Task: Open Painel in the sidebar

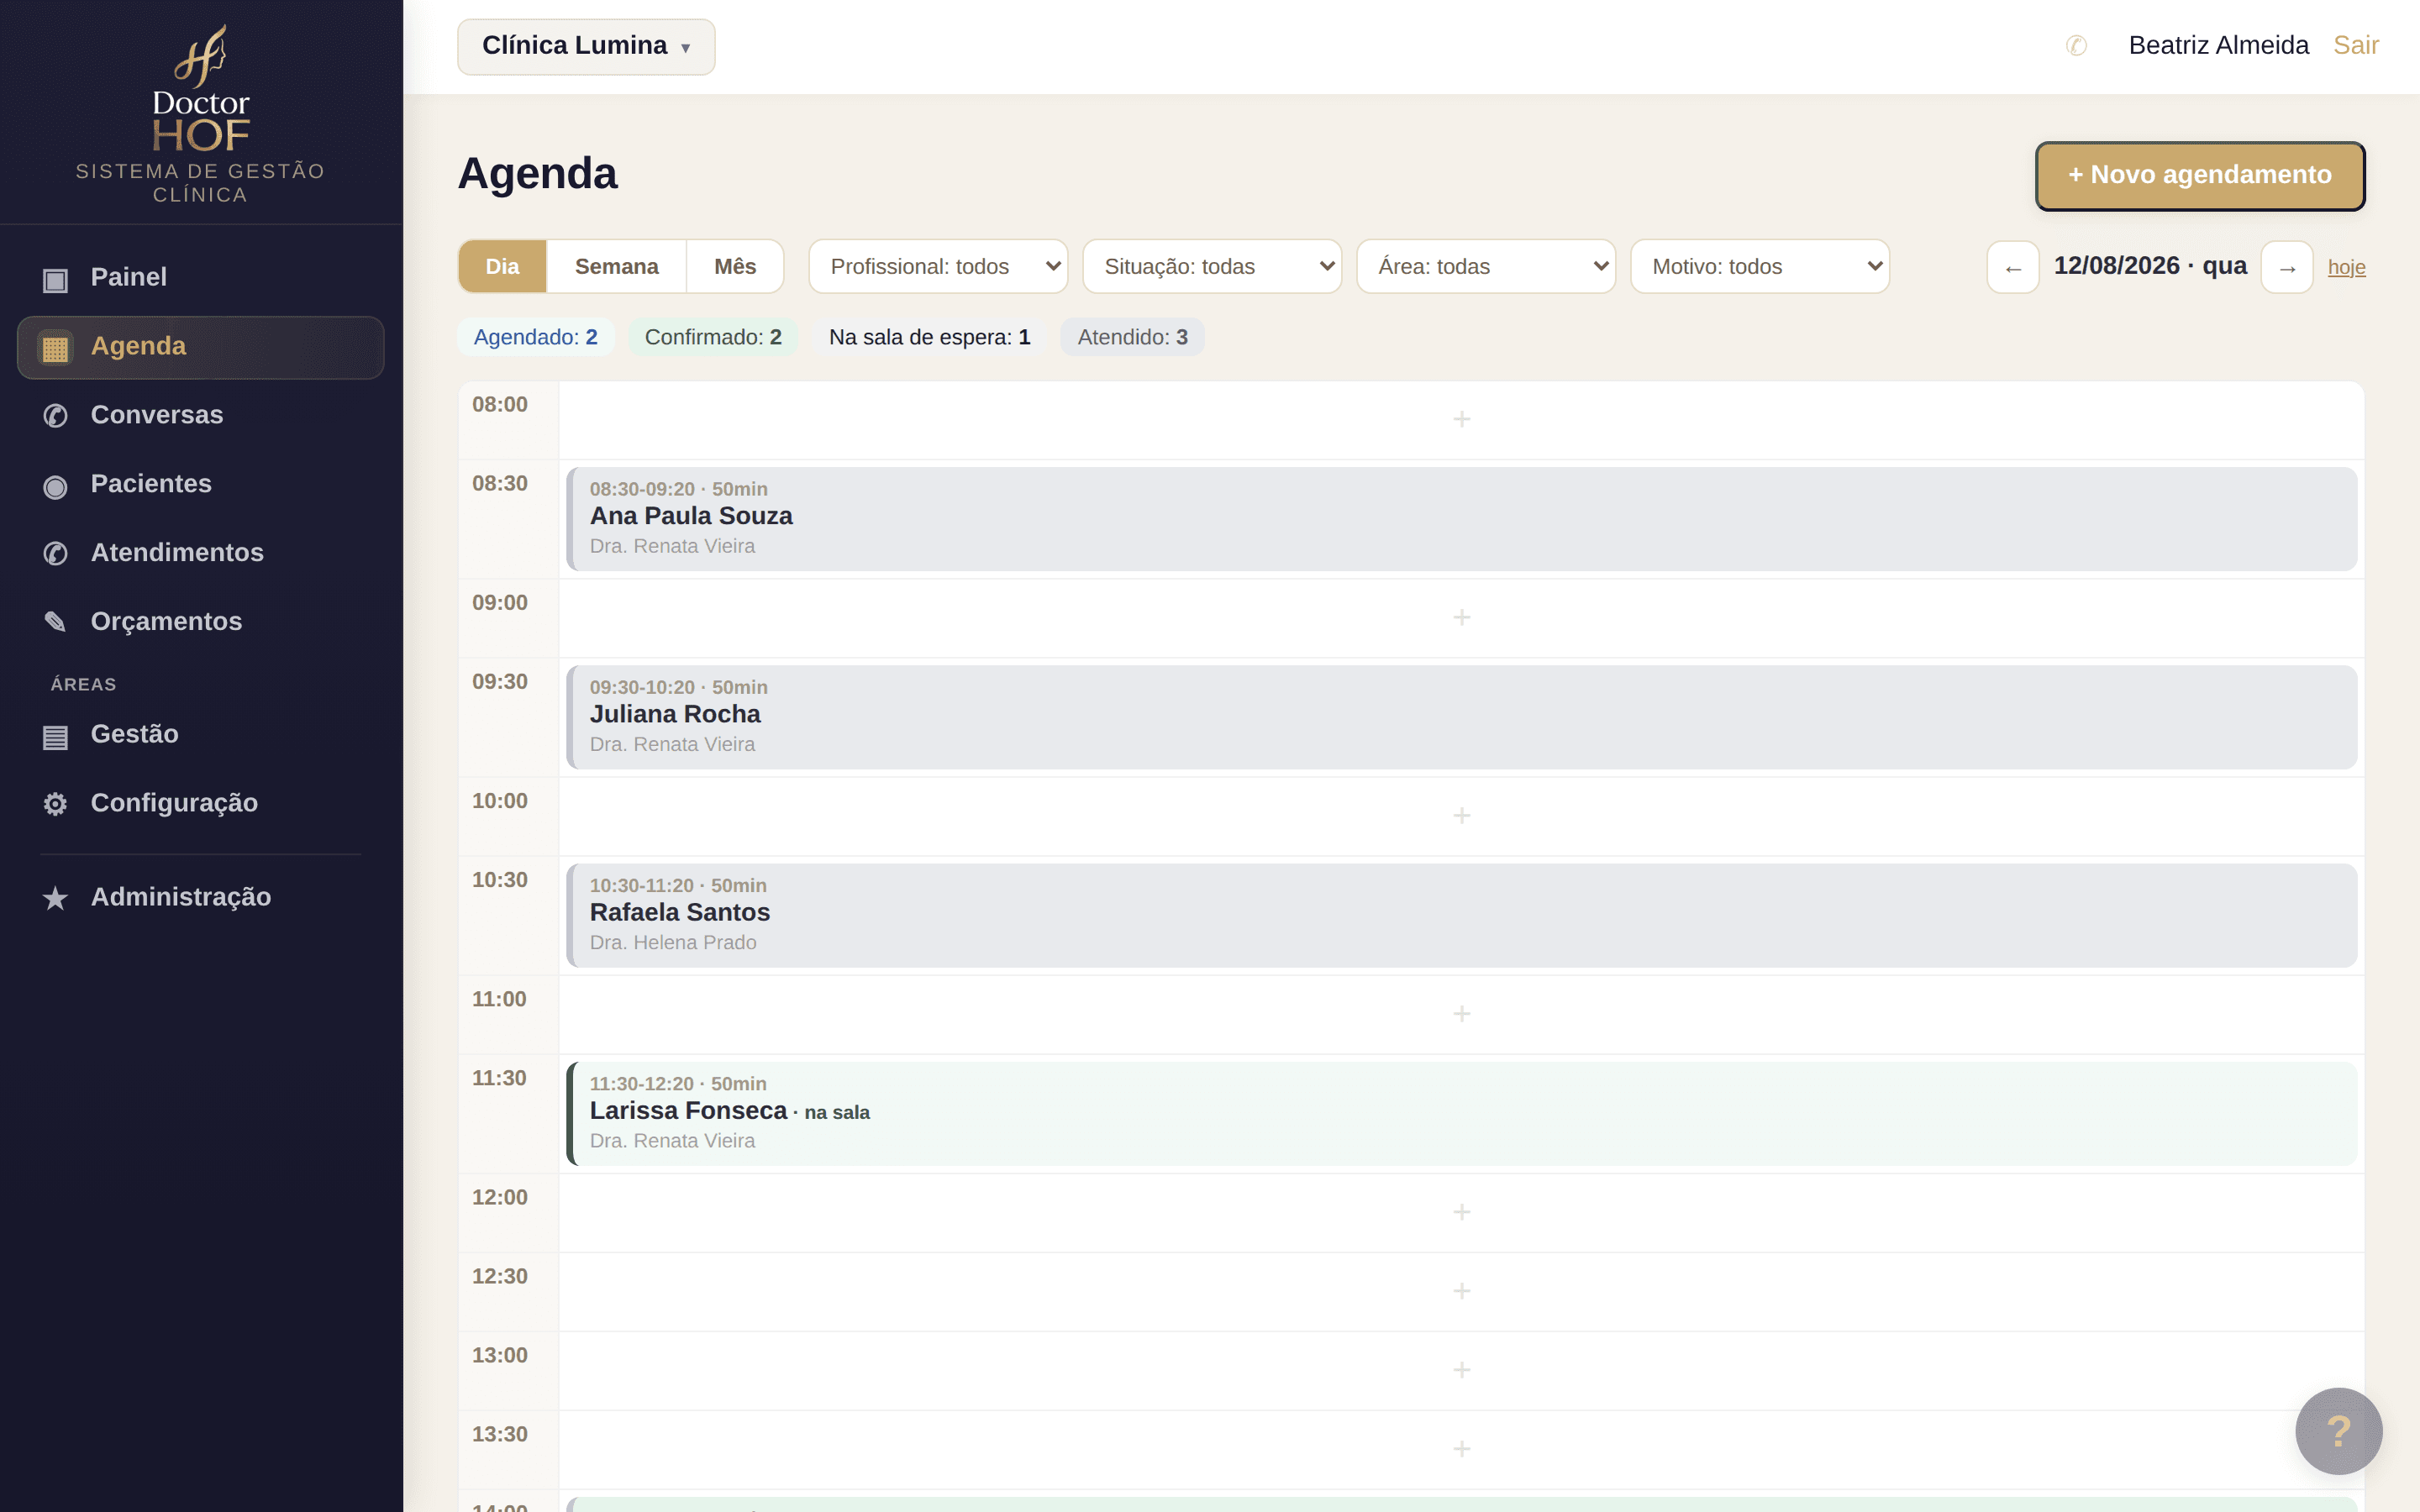Action: [200, 278]
